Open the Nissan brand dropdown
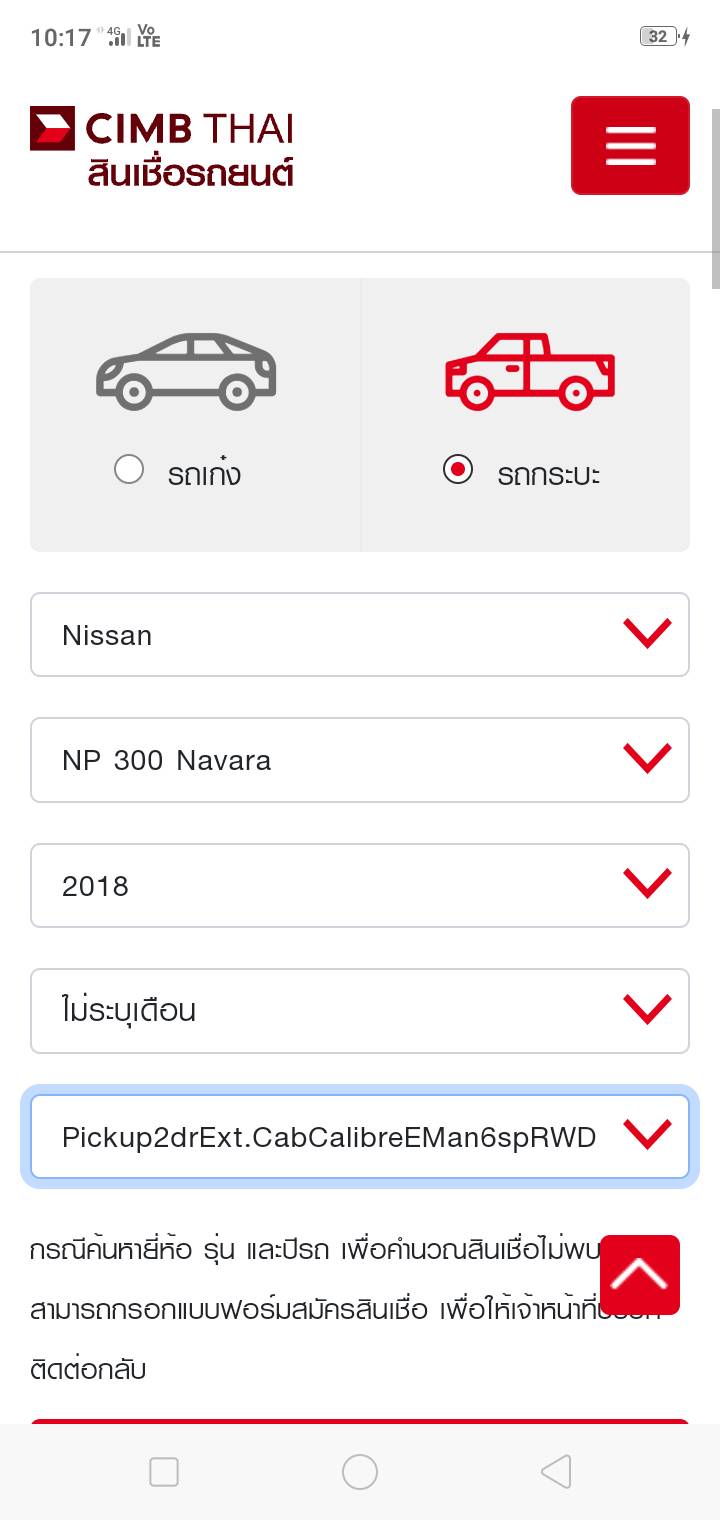Image resolution: width=720 pixels, height=1520 pixels. (360, 635)
